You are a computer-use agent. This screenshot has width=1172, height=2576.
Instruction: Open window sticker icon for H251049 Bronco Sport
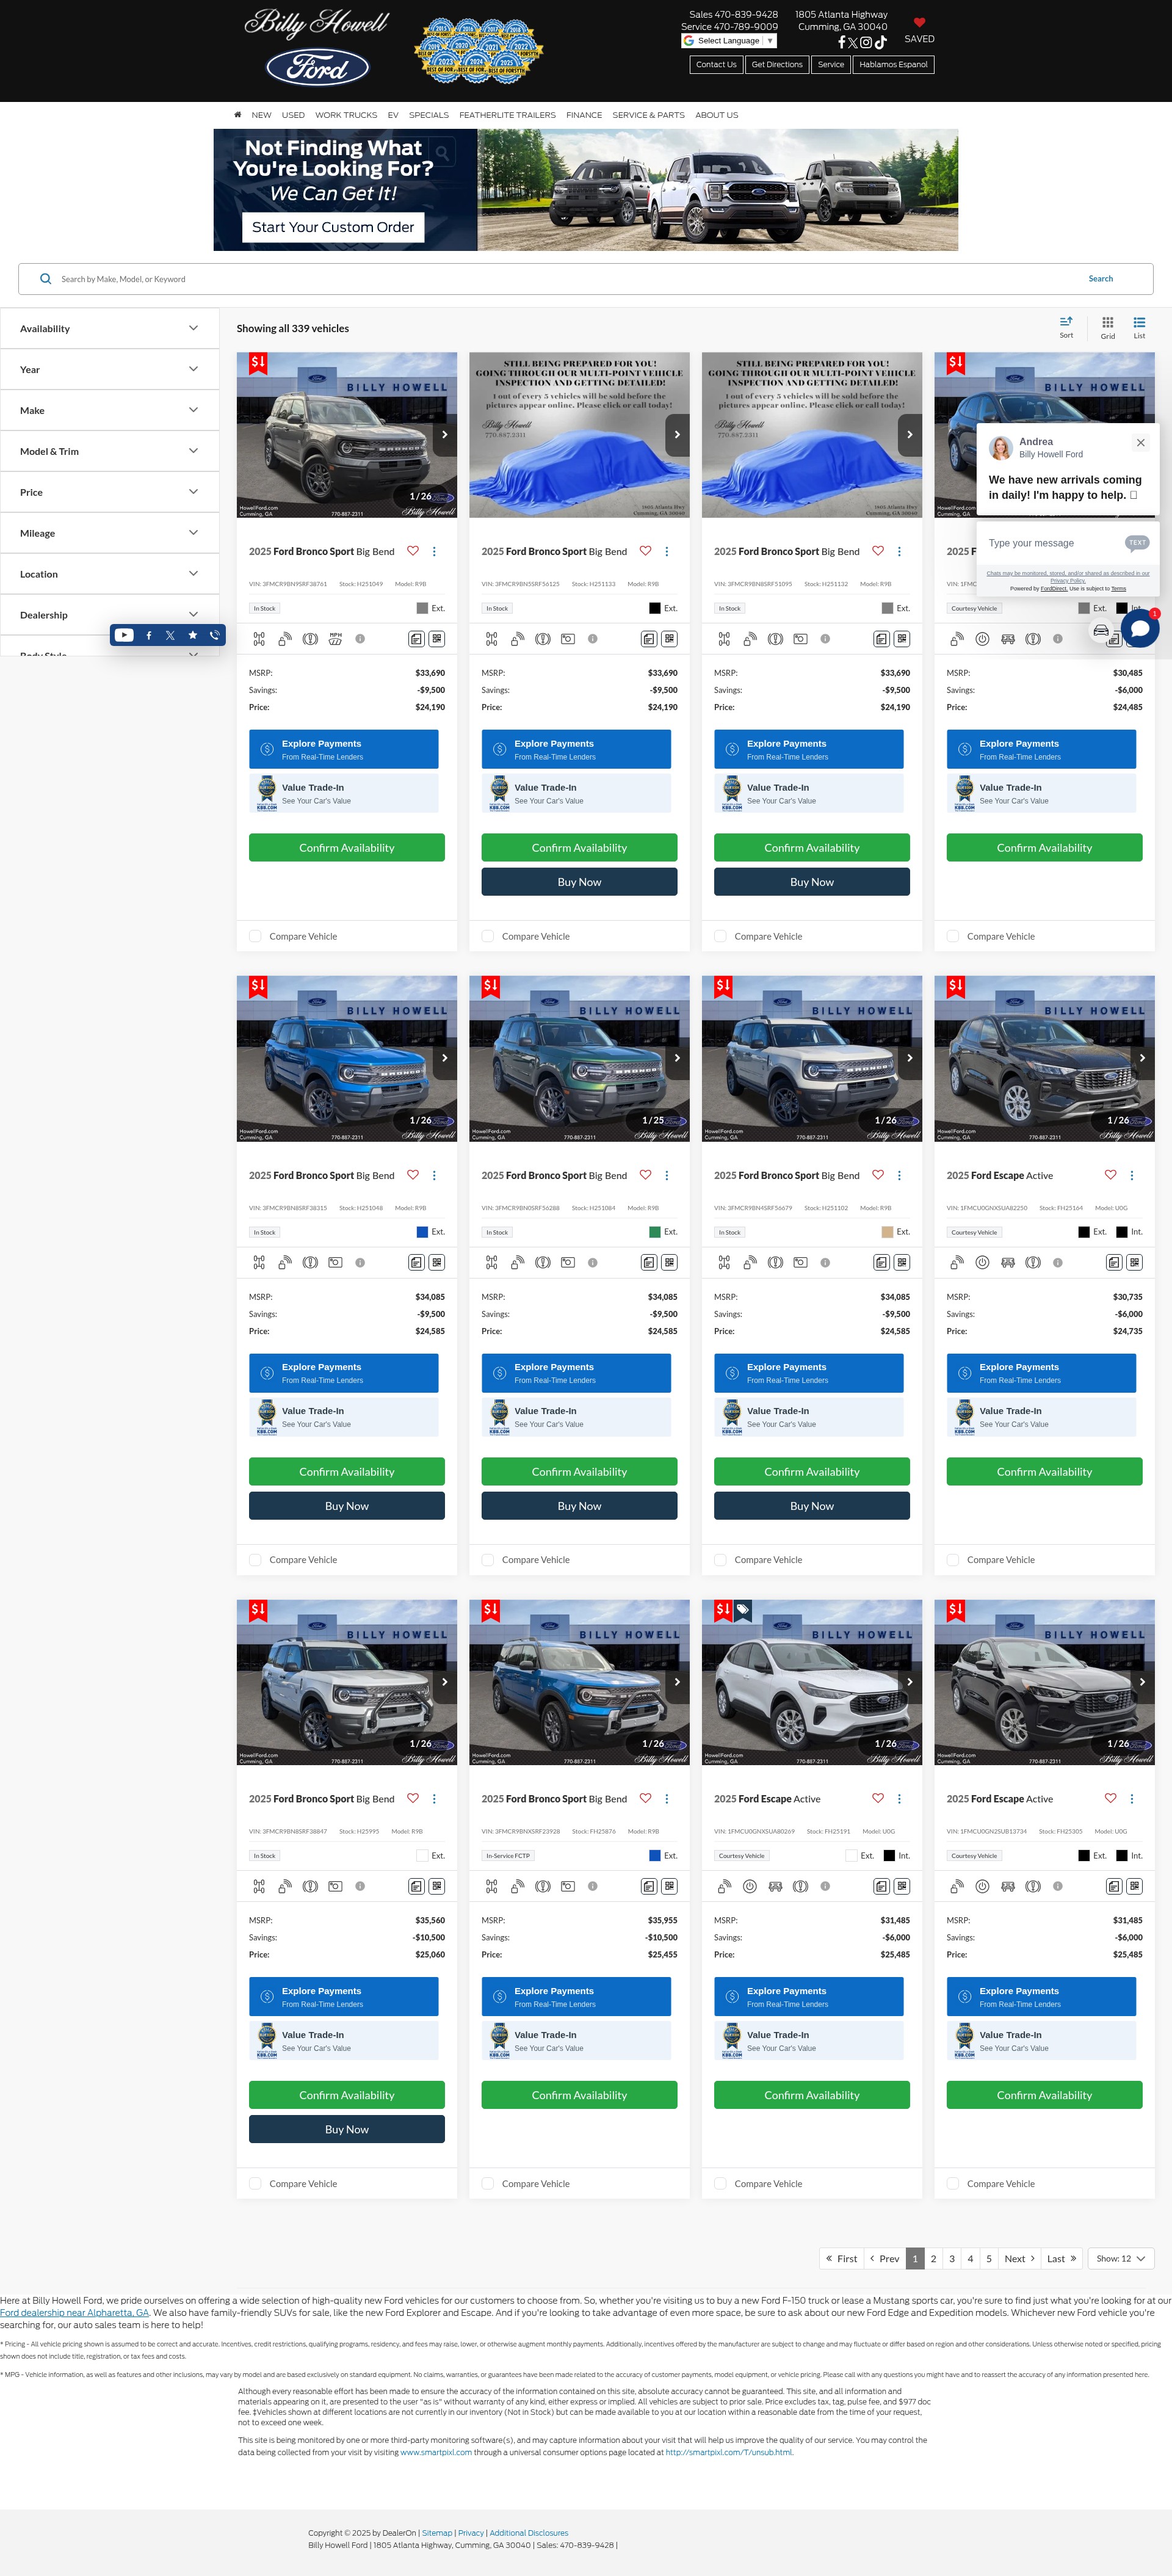(416, 638)
